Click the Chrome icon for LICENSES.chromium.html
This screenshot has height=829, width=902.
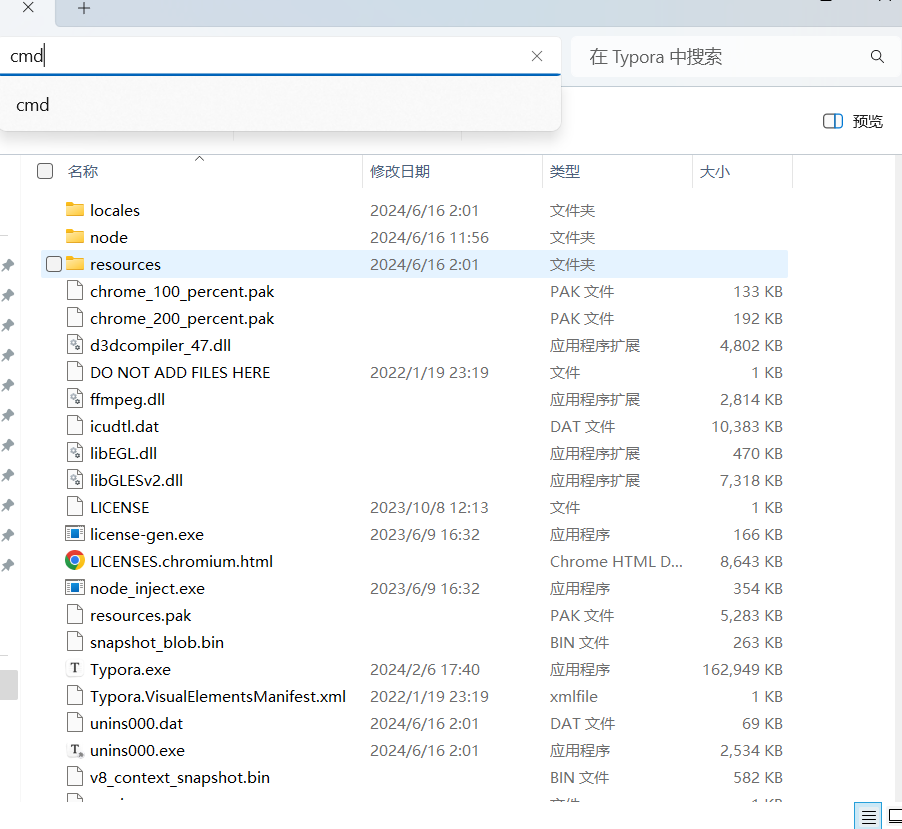(75, 561)
